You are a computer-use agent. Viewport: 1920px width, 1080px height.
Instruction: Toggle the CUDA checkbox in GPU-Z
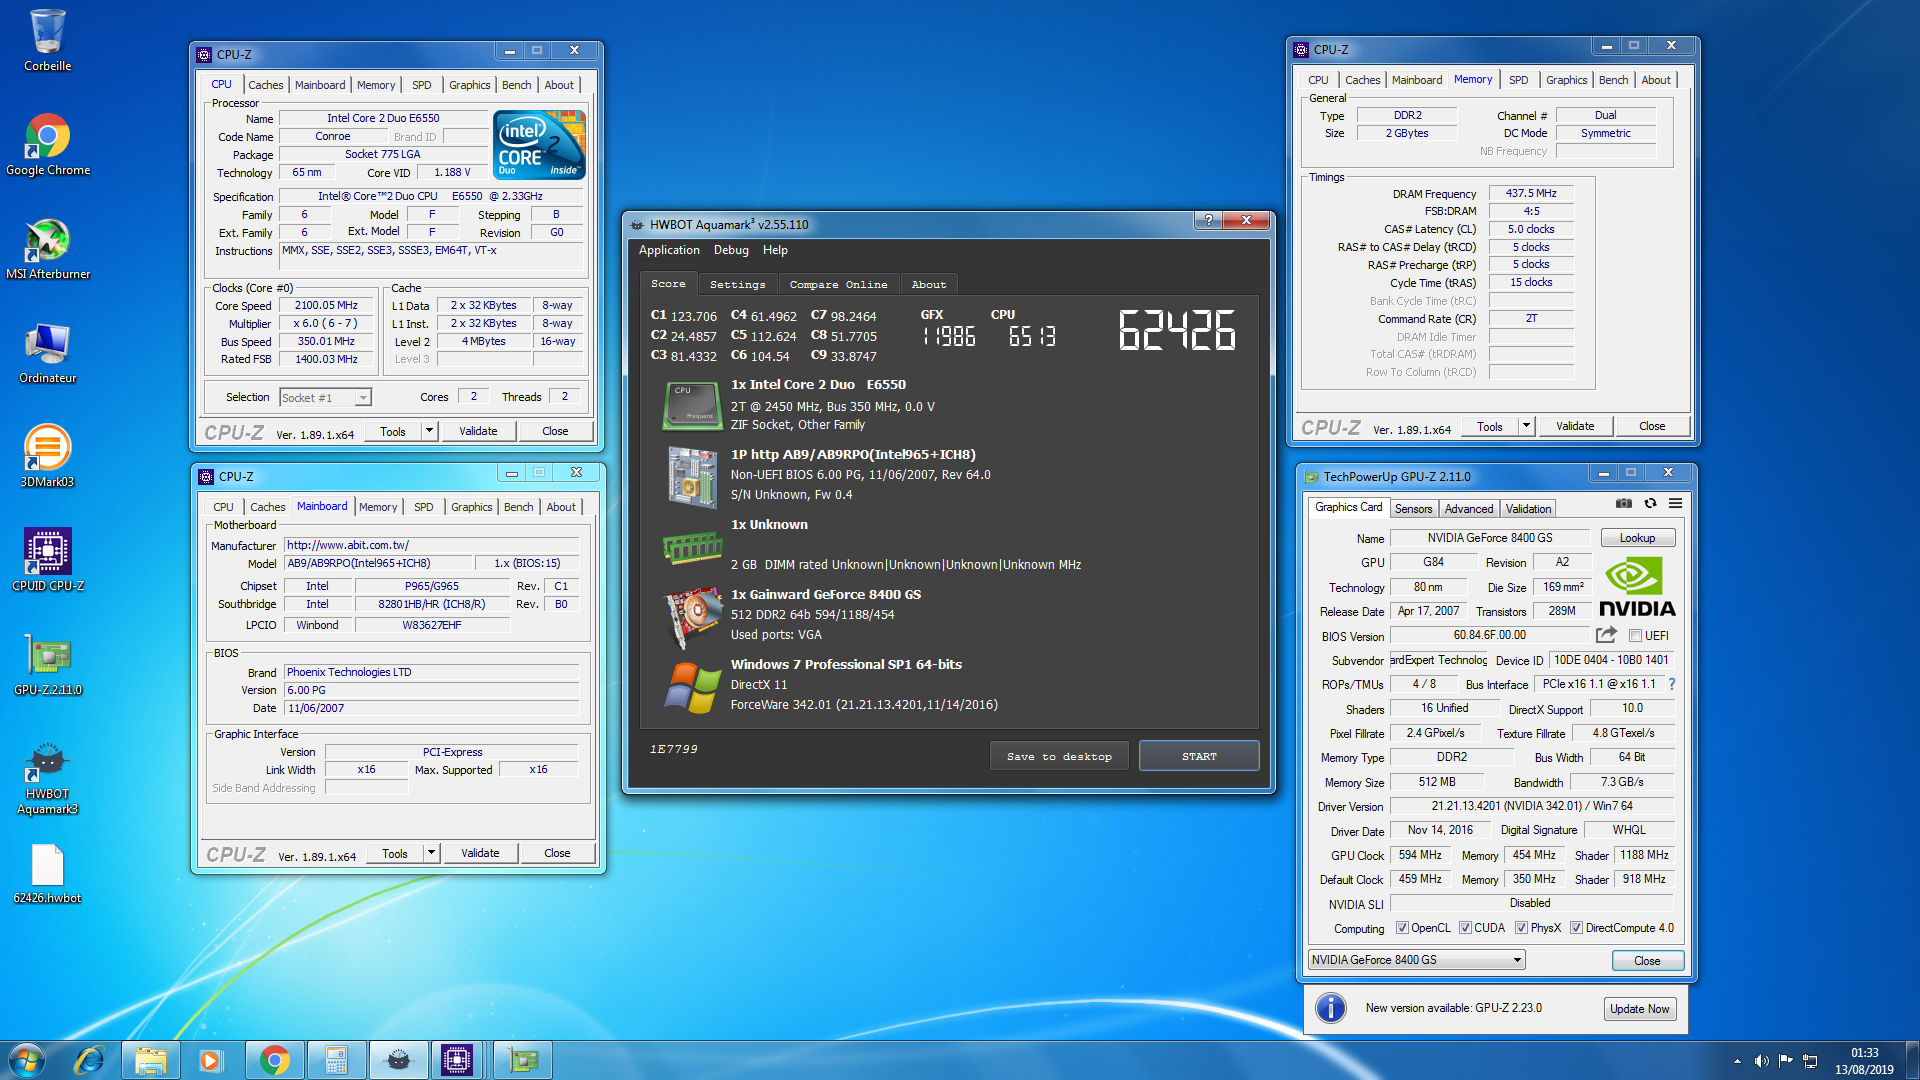(1465, 928)
